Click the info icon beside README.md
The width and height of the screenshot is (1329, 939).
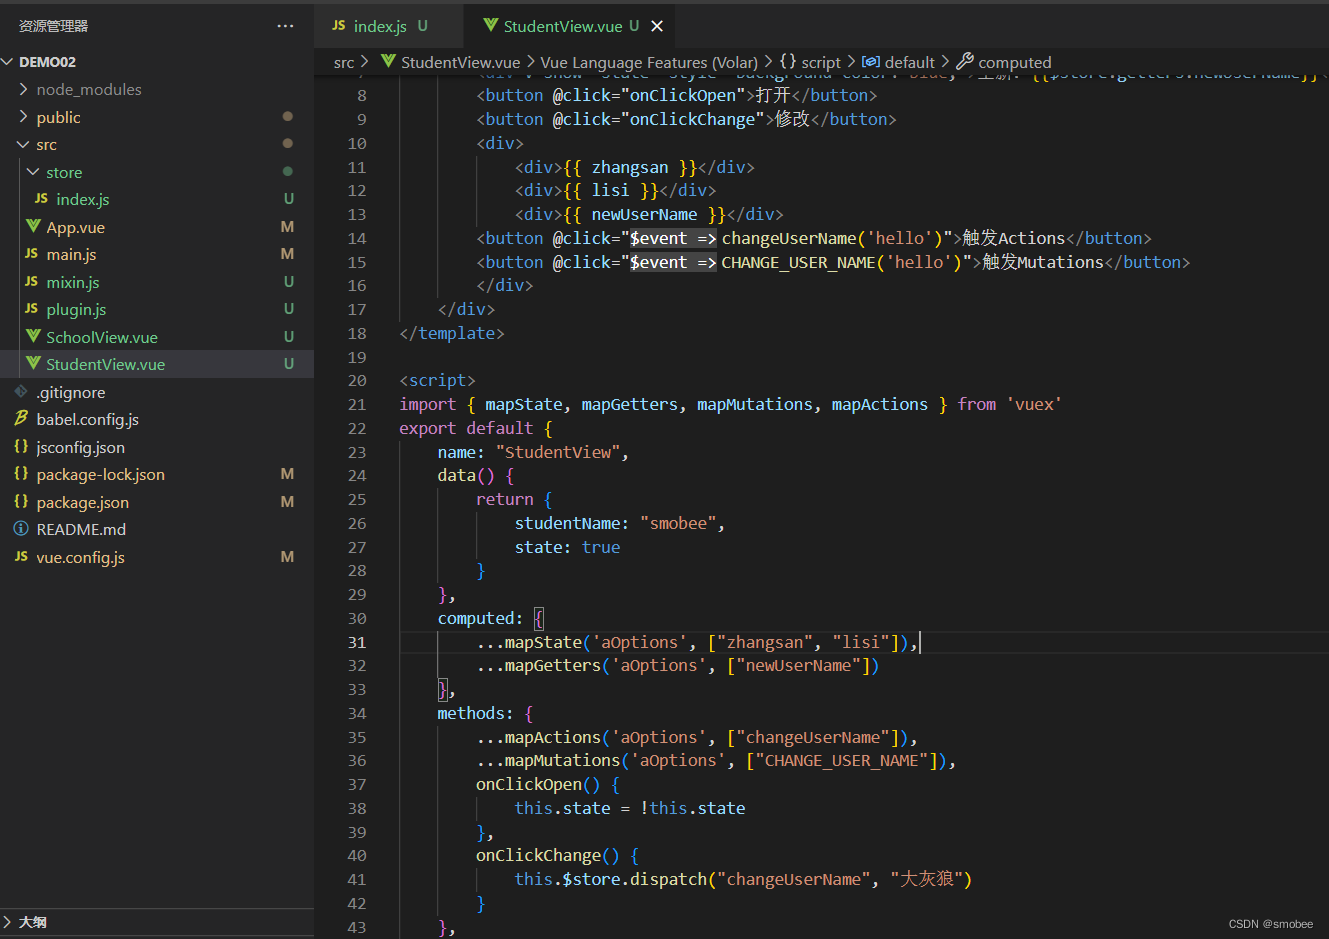[21, 528]
